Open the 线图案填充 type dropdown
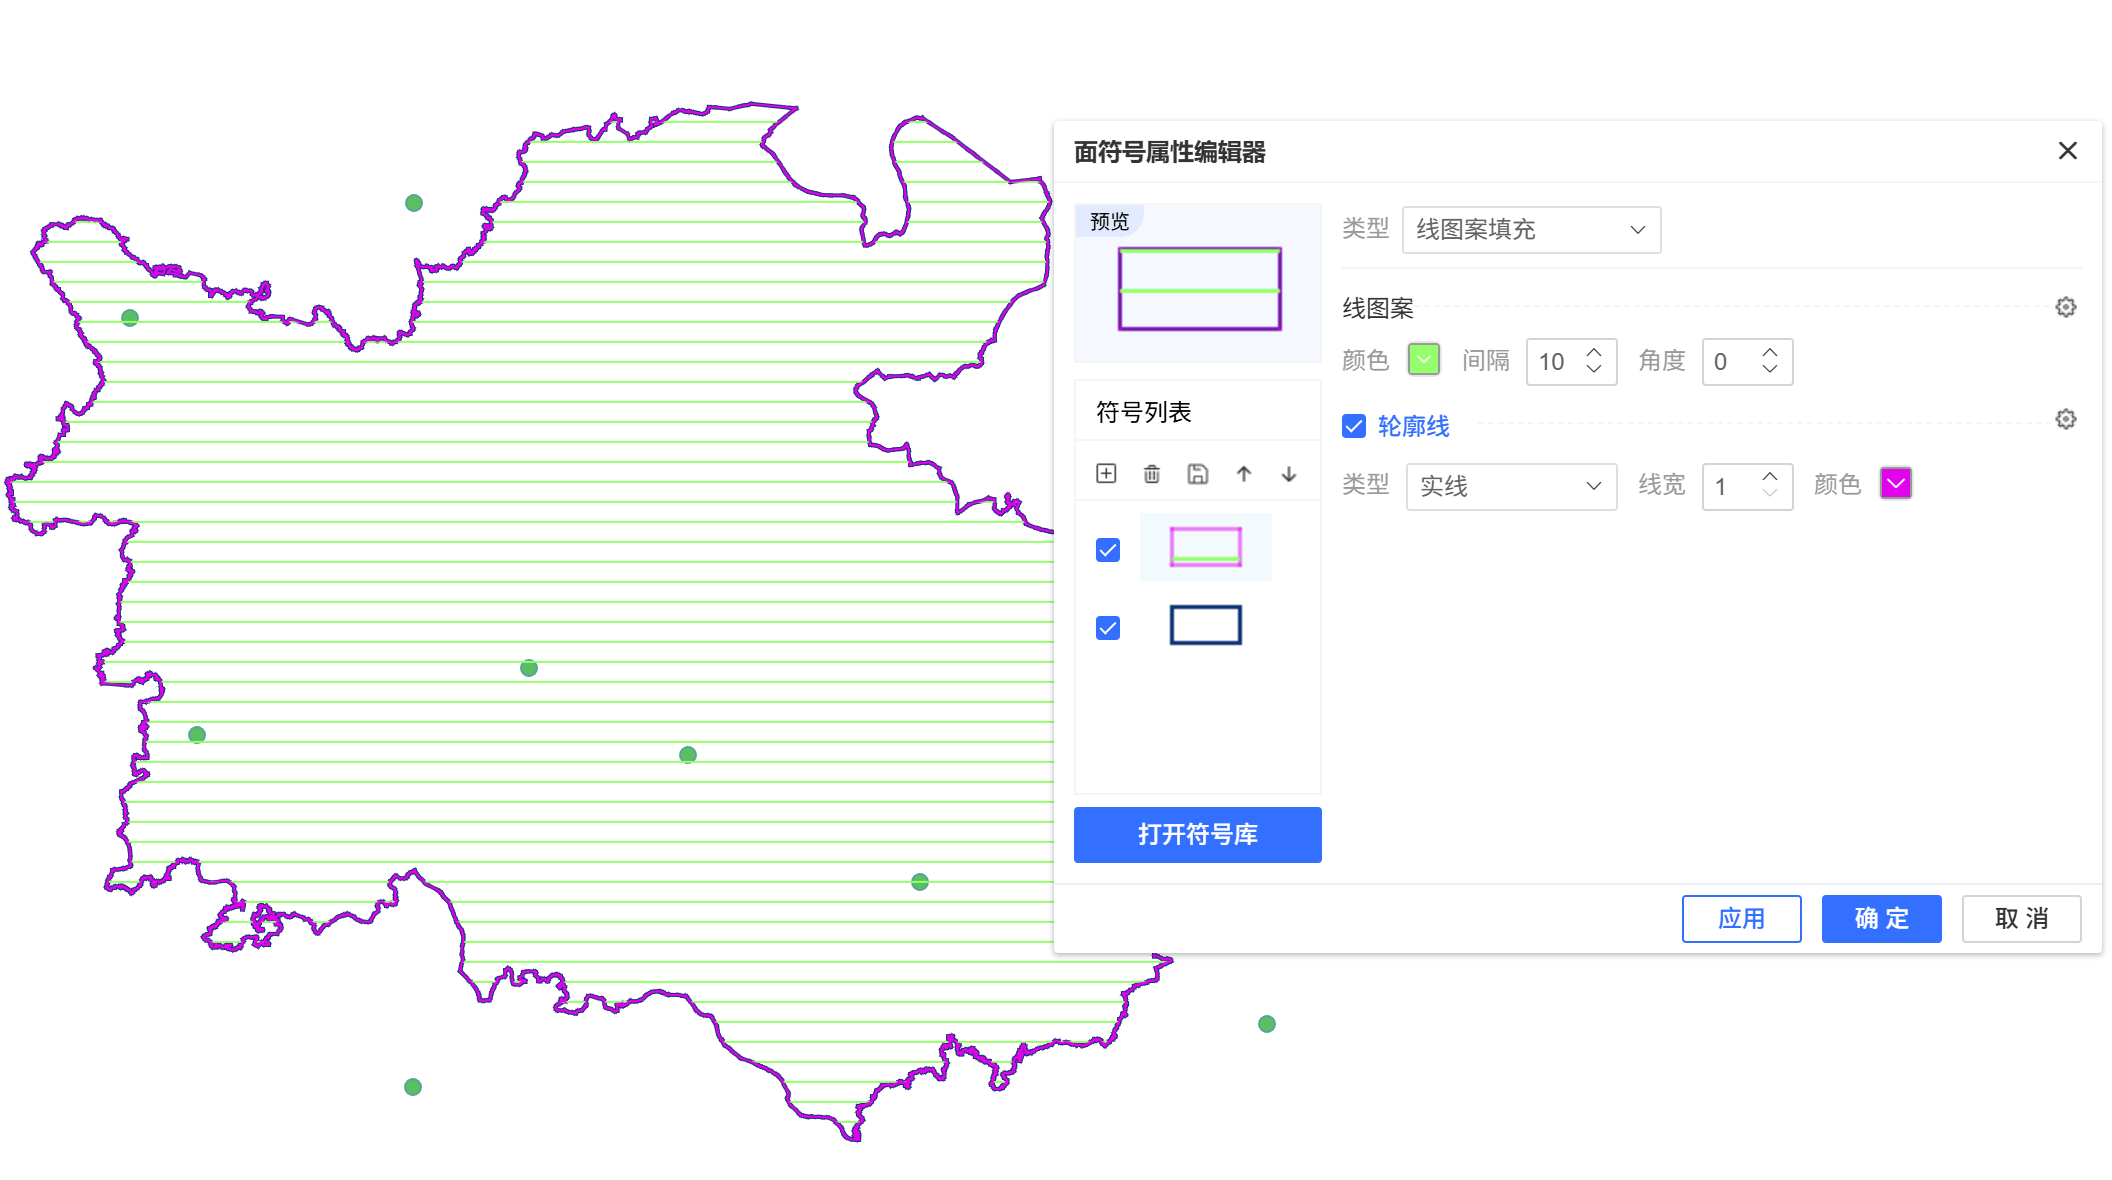This screenshot has width=2112, height=1180. tap(1531, 230)
